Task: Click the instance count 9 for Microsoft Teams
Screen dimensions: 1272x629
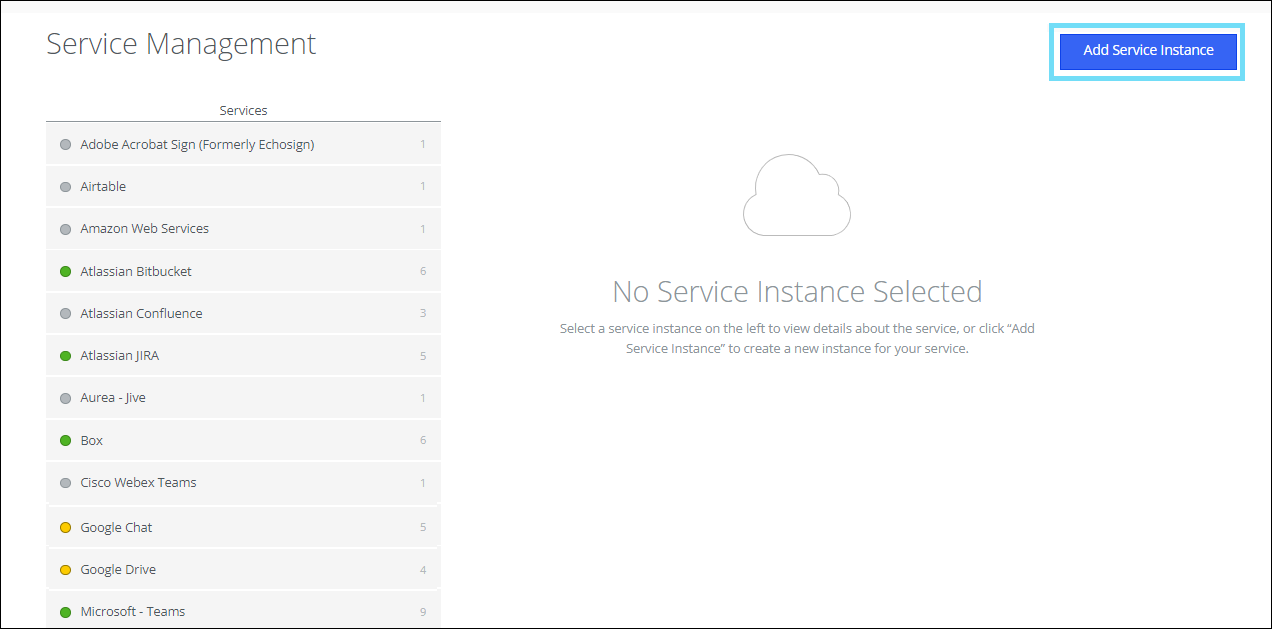Action: [x=423, y=612]
